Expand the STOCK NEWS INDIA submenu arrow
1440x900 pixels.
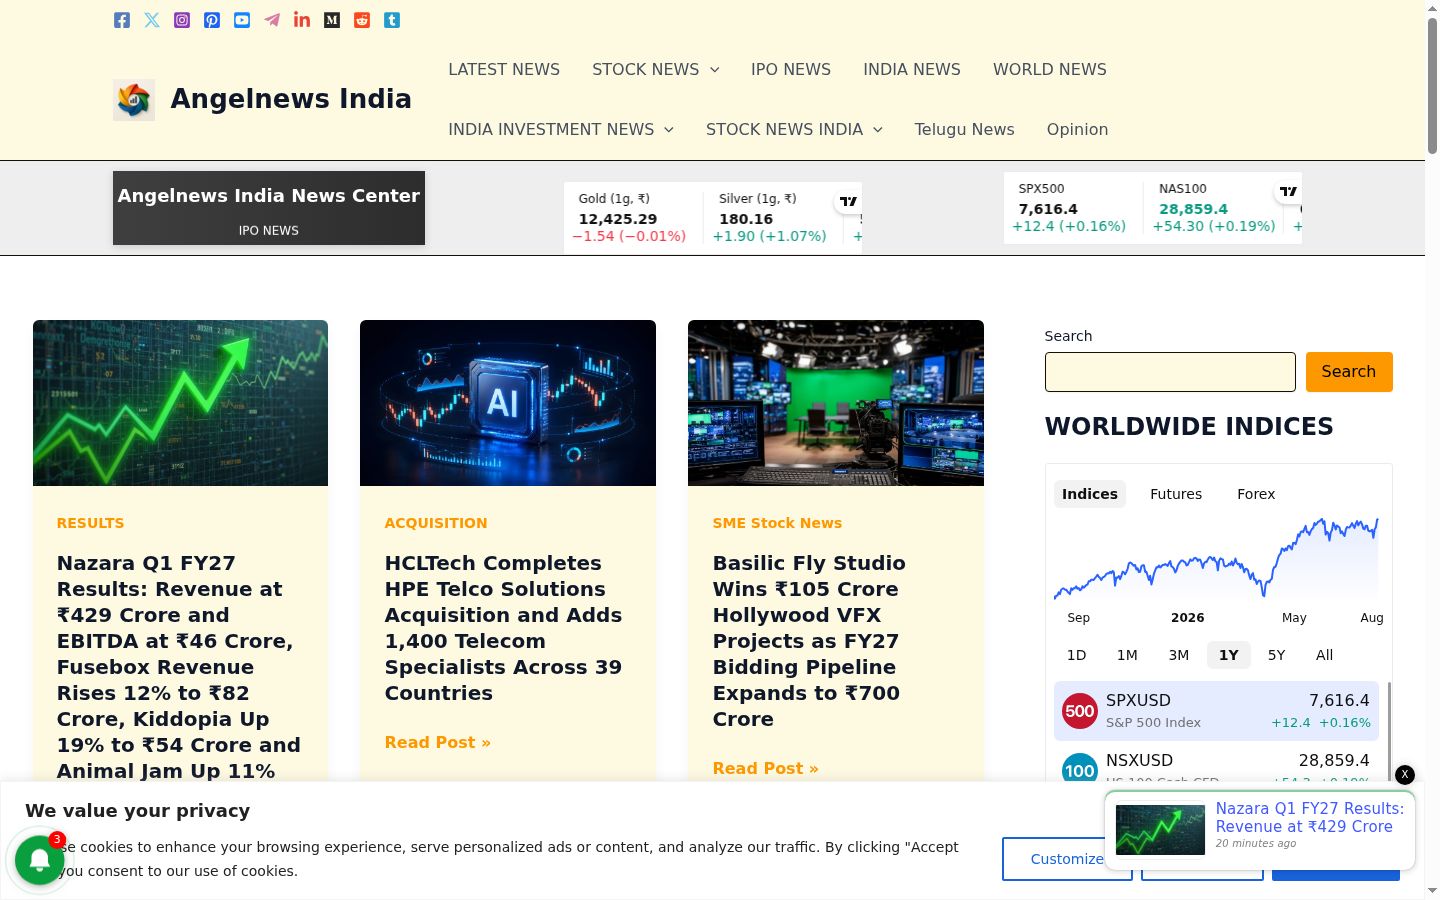coord(878,130)
